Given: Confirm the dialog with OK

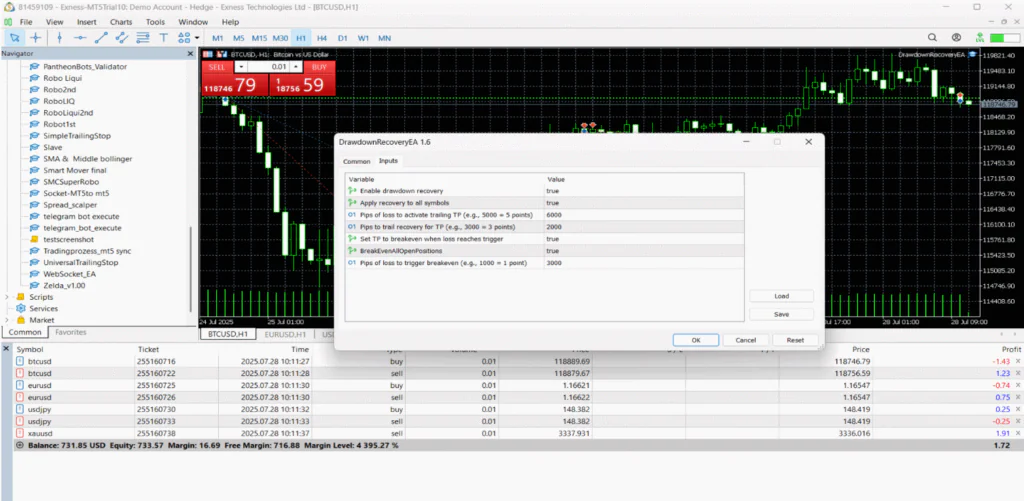Looking at the screenshot, I should point(696,340).
